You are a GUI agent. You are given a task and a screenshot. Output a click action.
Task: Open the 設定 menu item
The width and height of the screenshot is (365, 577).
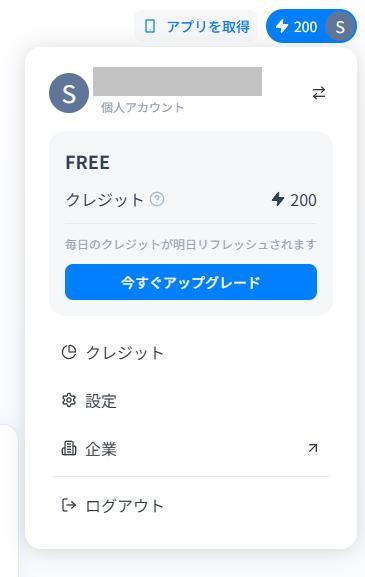click(191, 400)
